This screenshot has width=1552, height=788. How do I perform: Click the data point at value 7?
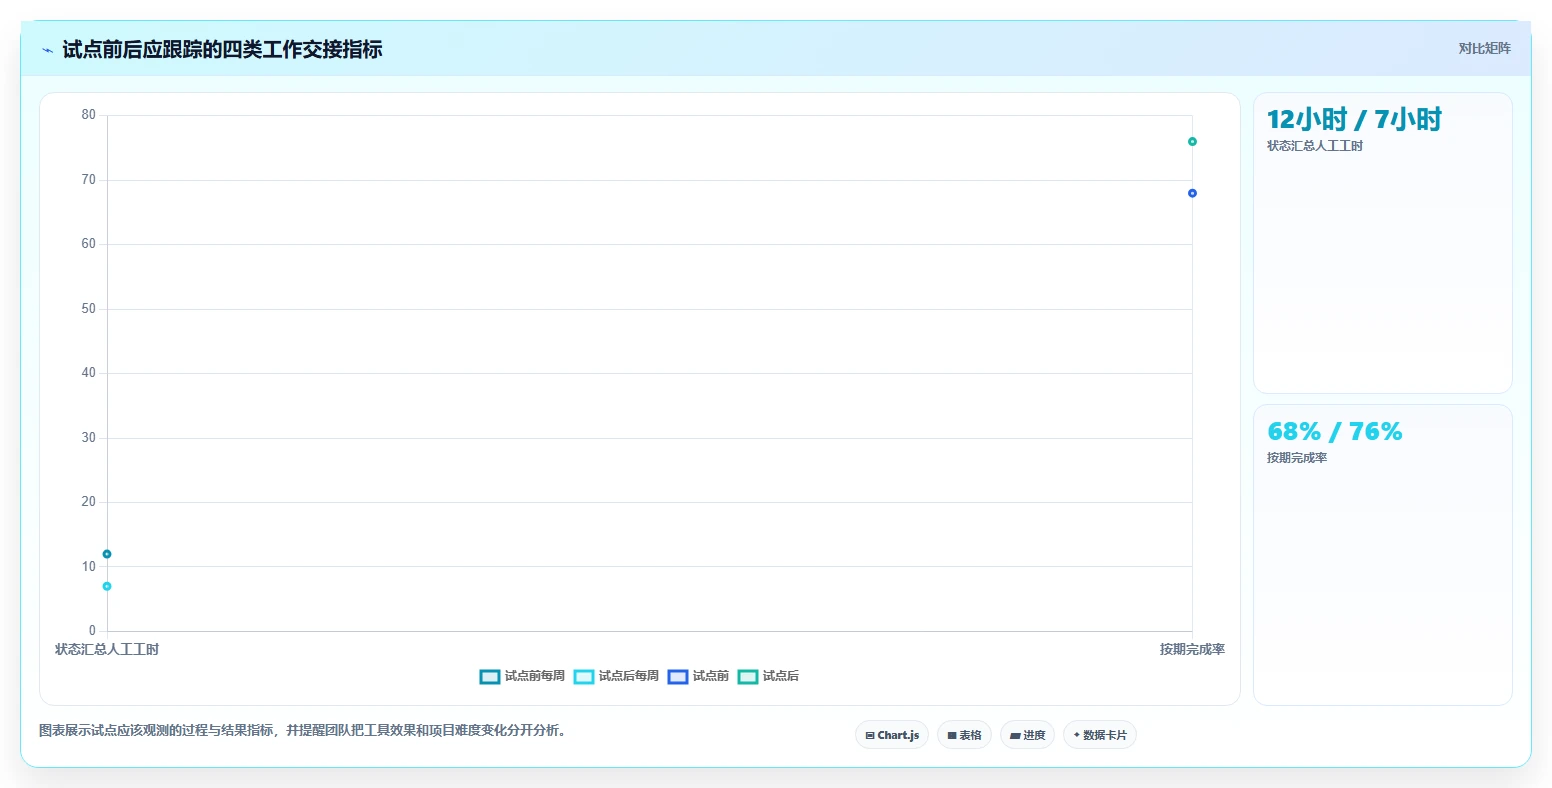(107, 586)
